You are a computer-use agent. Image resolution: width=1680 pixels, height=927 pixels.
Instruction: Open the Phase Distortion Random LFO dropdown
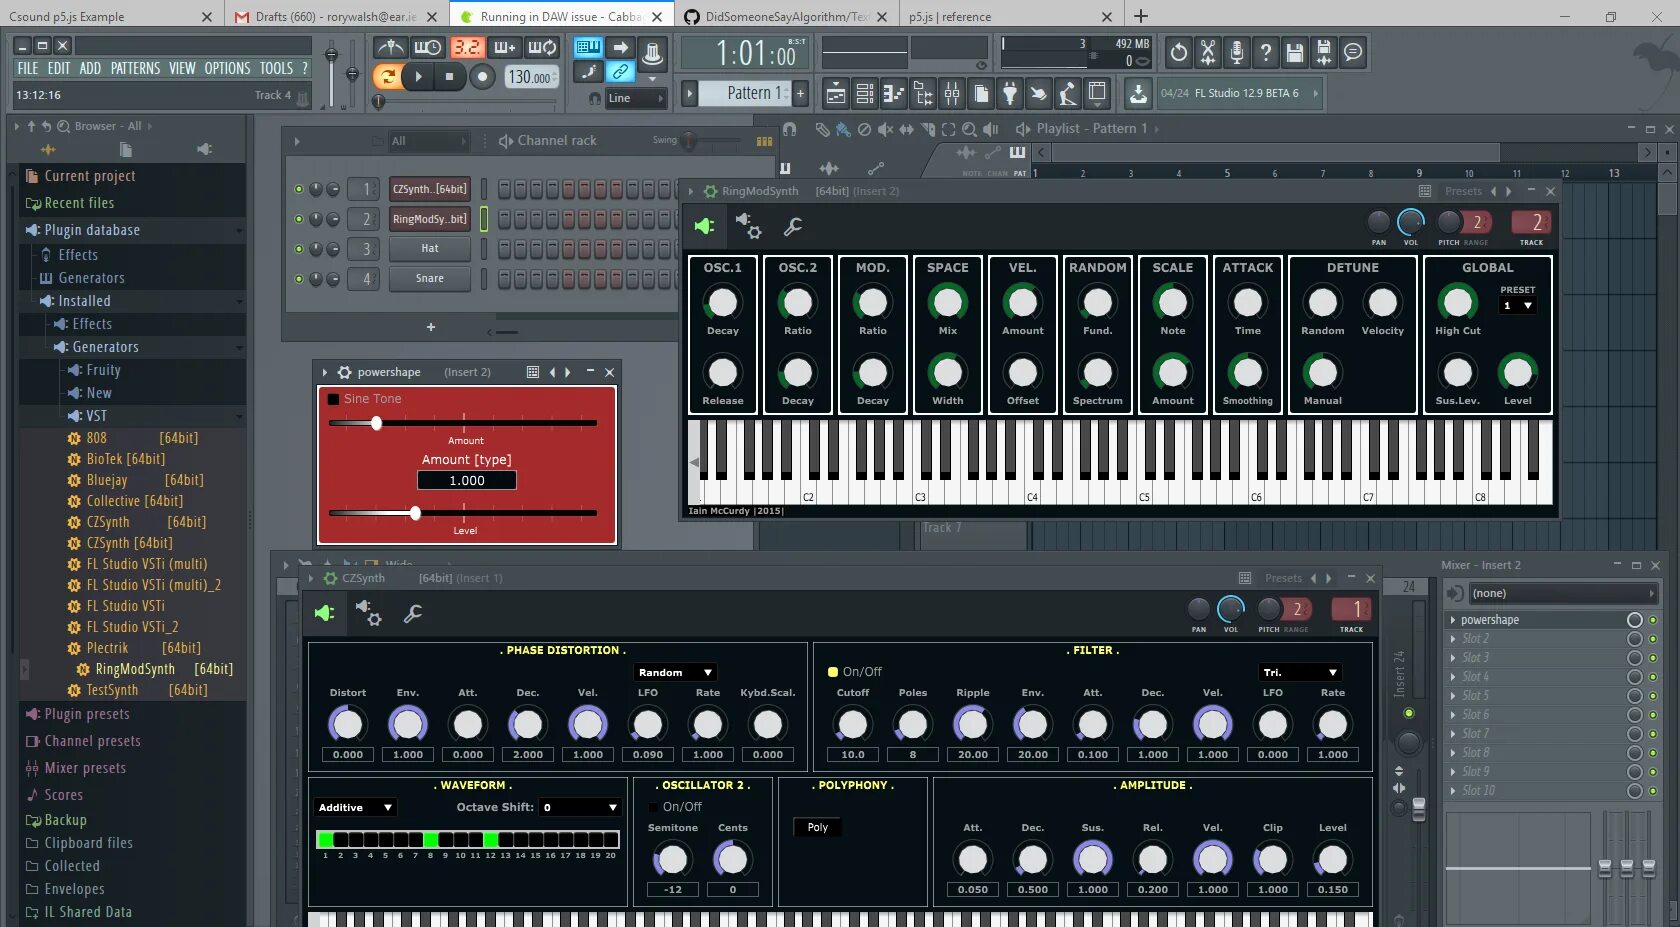pos(676,673)
